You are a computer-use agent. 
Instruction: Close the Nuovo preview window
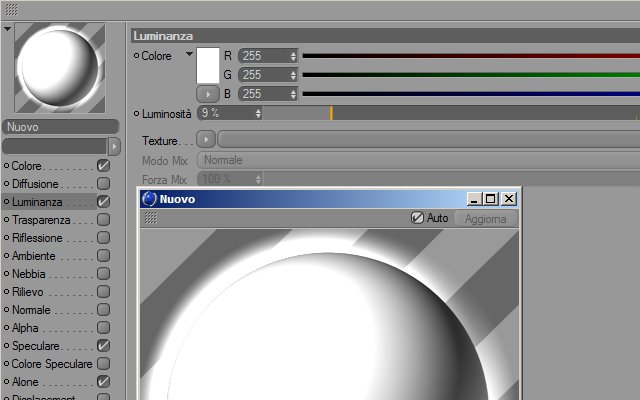click(509, 199)
